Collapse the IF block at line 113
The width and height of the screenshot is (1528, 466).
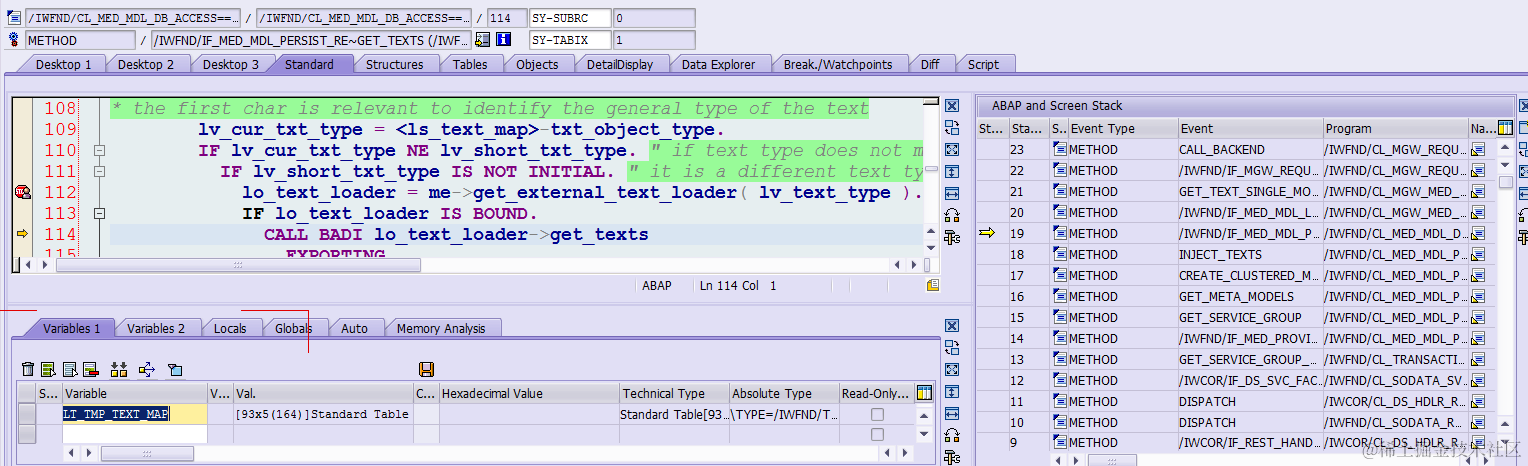(99, 213)
